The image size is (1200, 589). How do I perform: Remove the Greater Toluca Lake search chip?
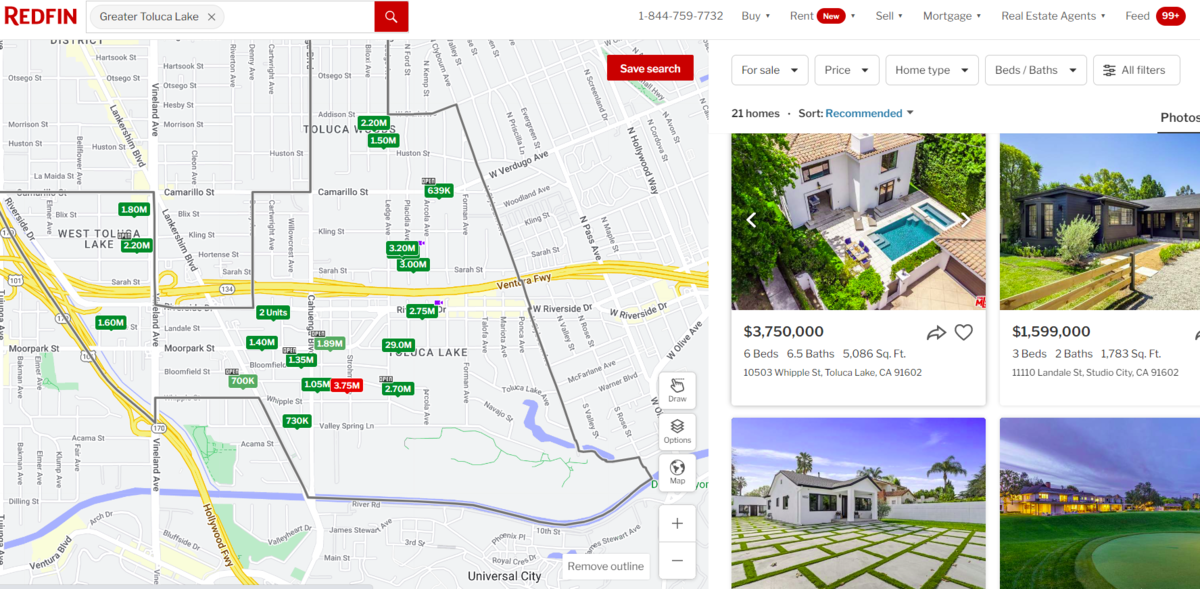pyautogui.click(x=212, y=17)
